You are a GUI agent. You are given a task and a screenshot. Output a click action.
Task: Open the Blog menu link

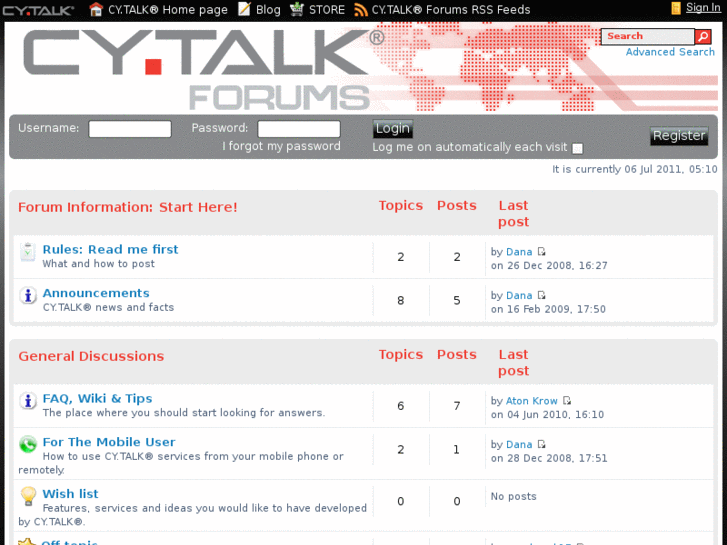(268, 10)
